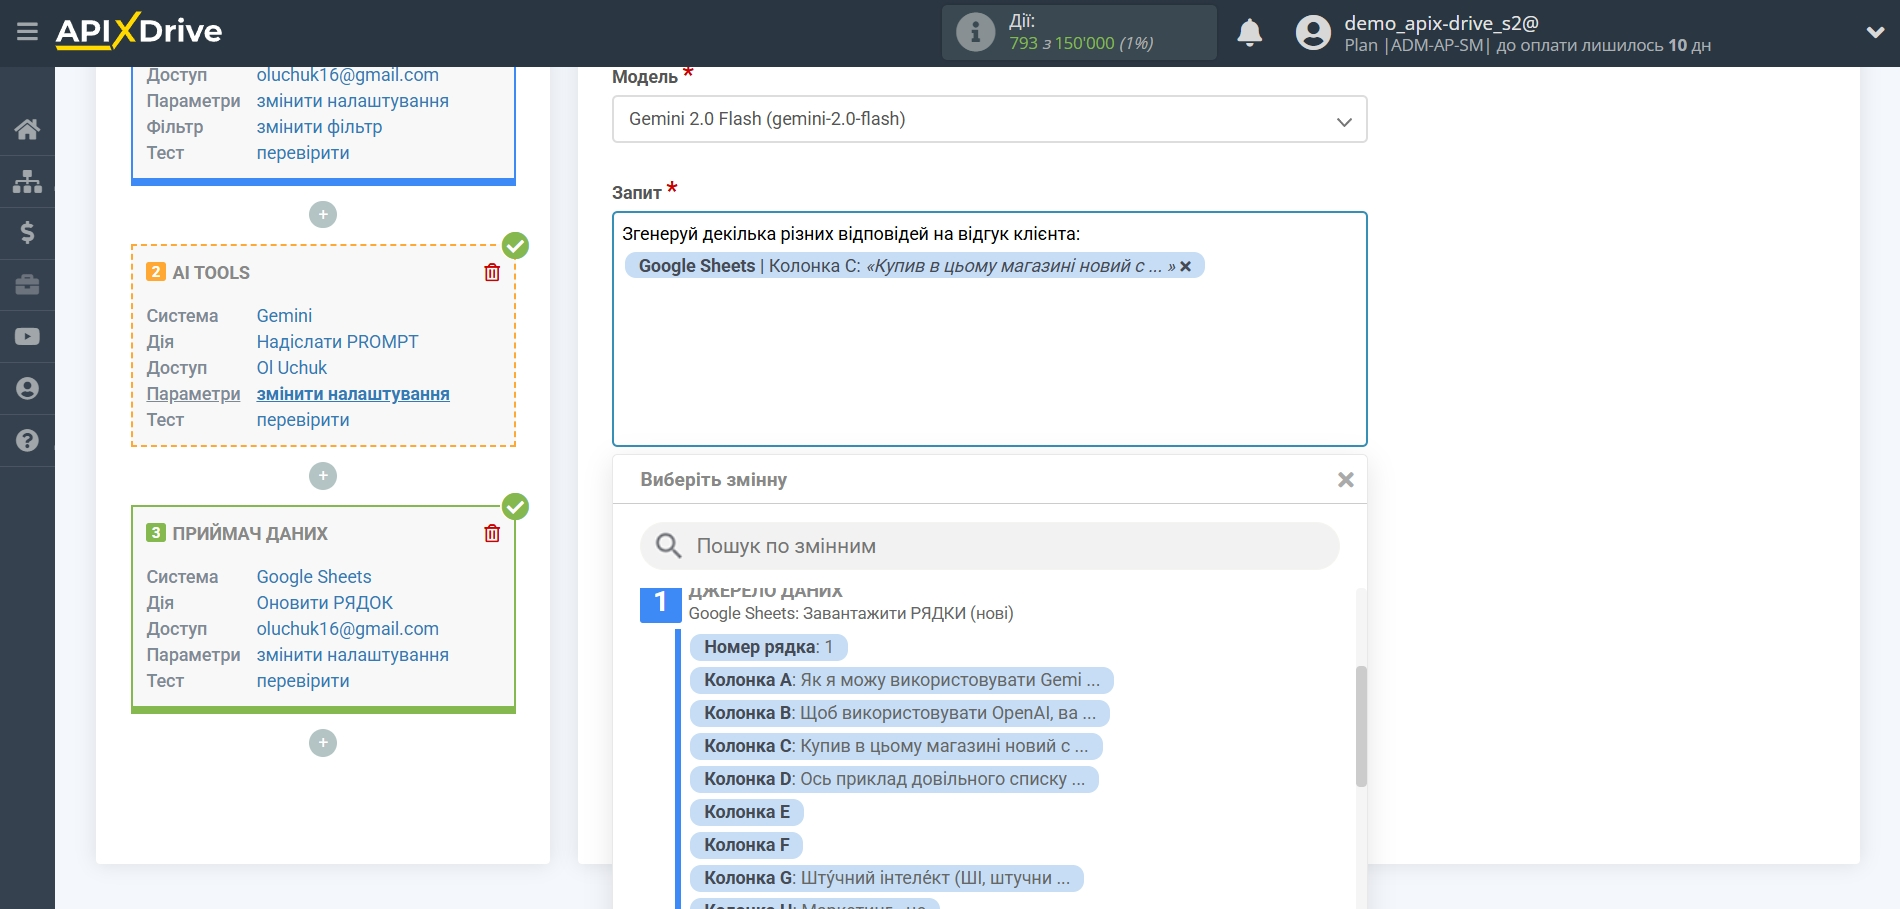Open the briefcase services icon

[27, 285]
